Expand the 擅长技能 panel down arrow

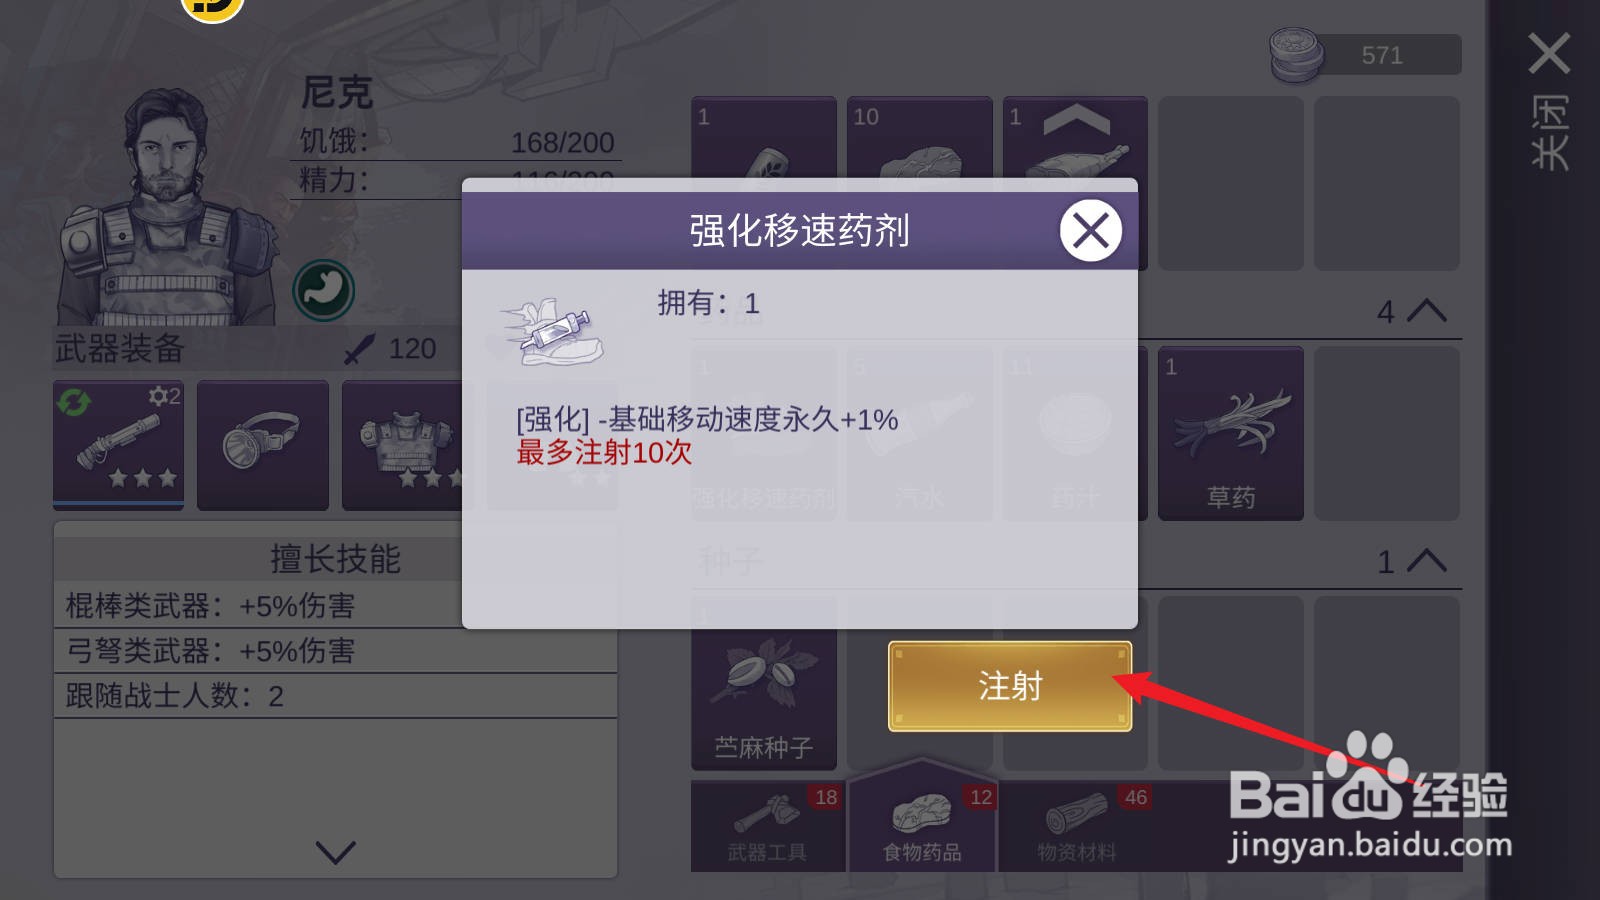(336, 852)
